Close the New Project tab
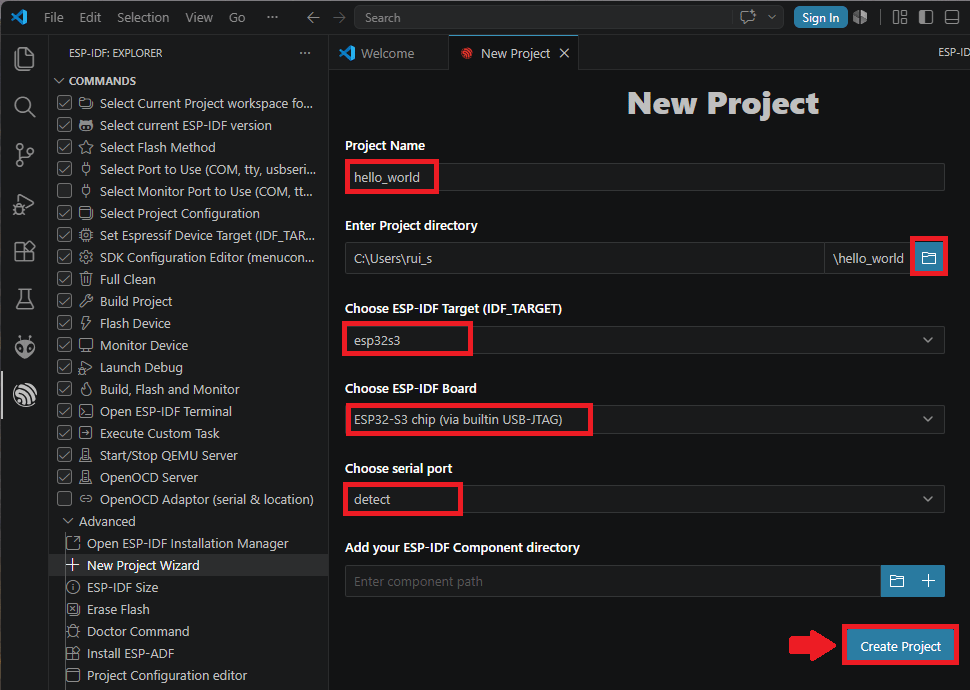 pos(564,53)
